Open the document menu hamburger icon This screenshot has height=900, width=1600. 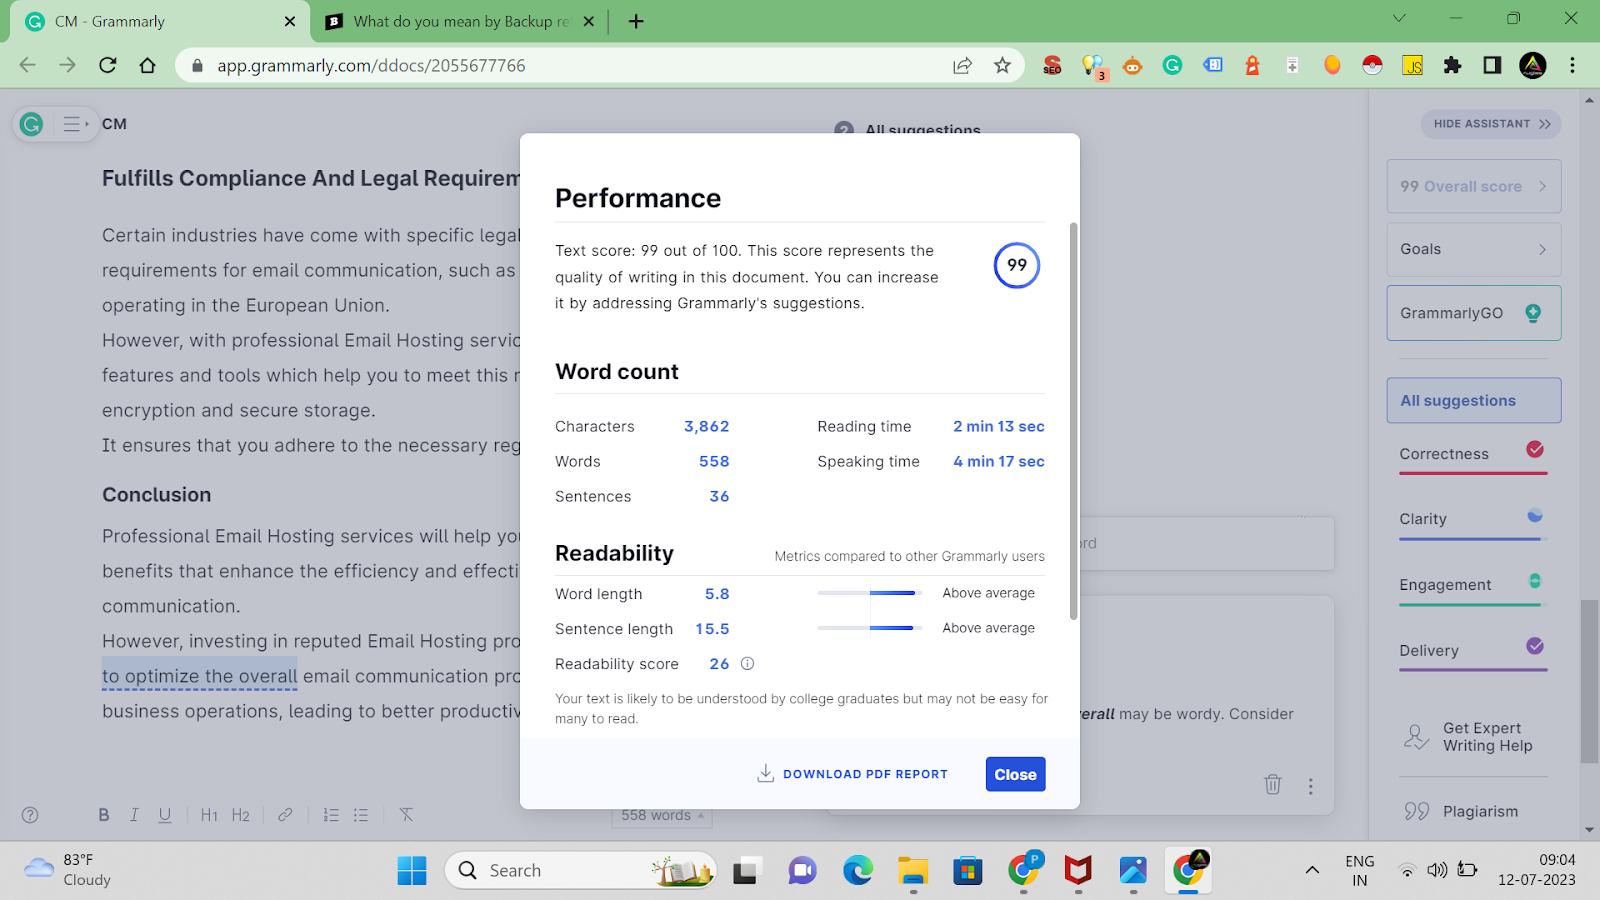click(x=75, y=124)
